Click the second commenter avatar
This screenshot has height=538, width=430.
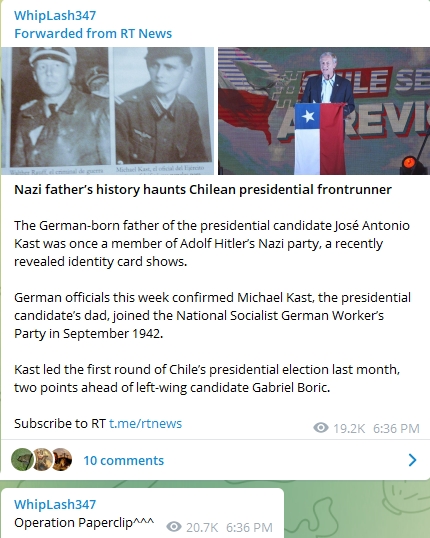click(42, 459)
